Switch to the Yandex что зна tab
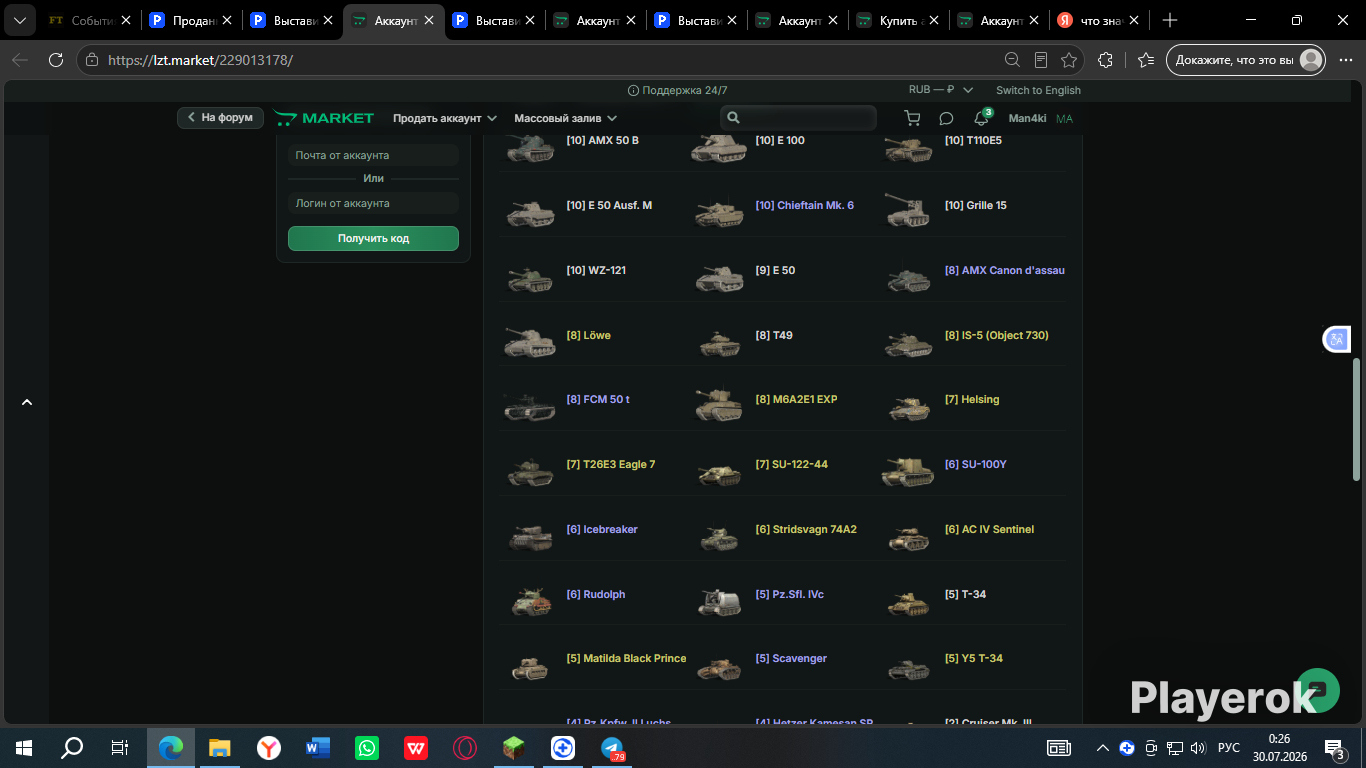 coord(1099,20)
